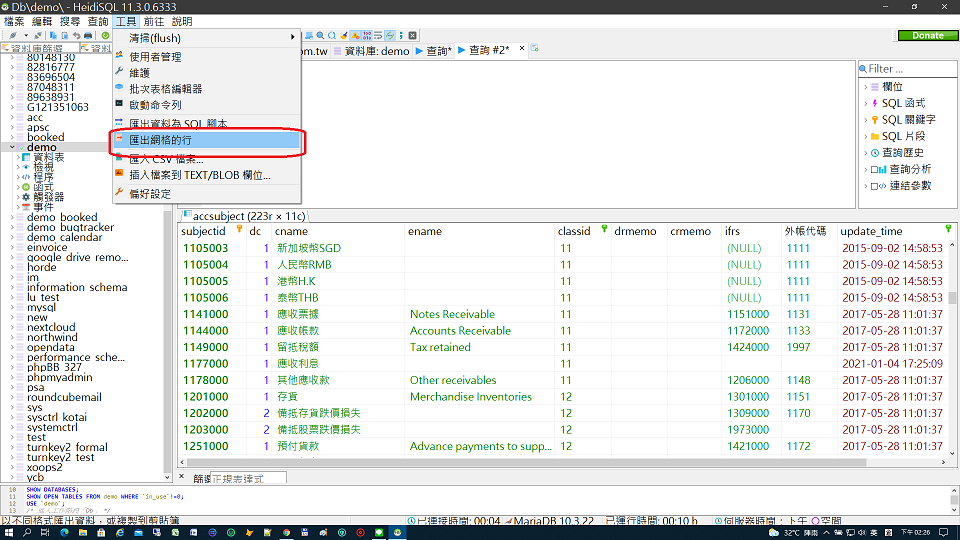Tick the 連結參數 checkbox
The image size is (960, 540).
coord(875,186)
